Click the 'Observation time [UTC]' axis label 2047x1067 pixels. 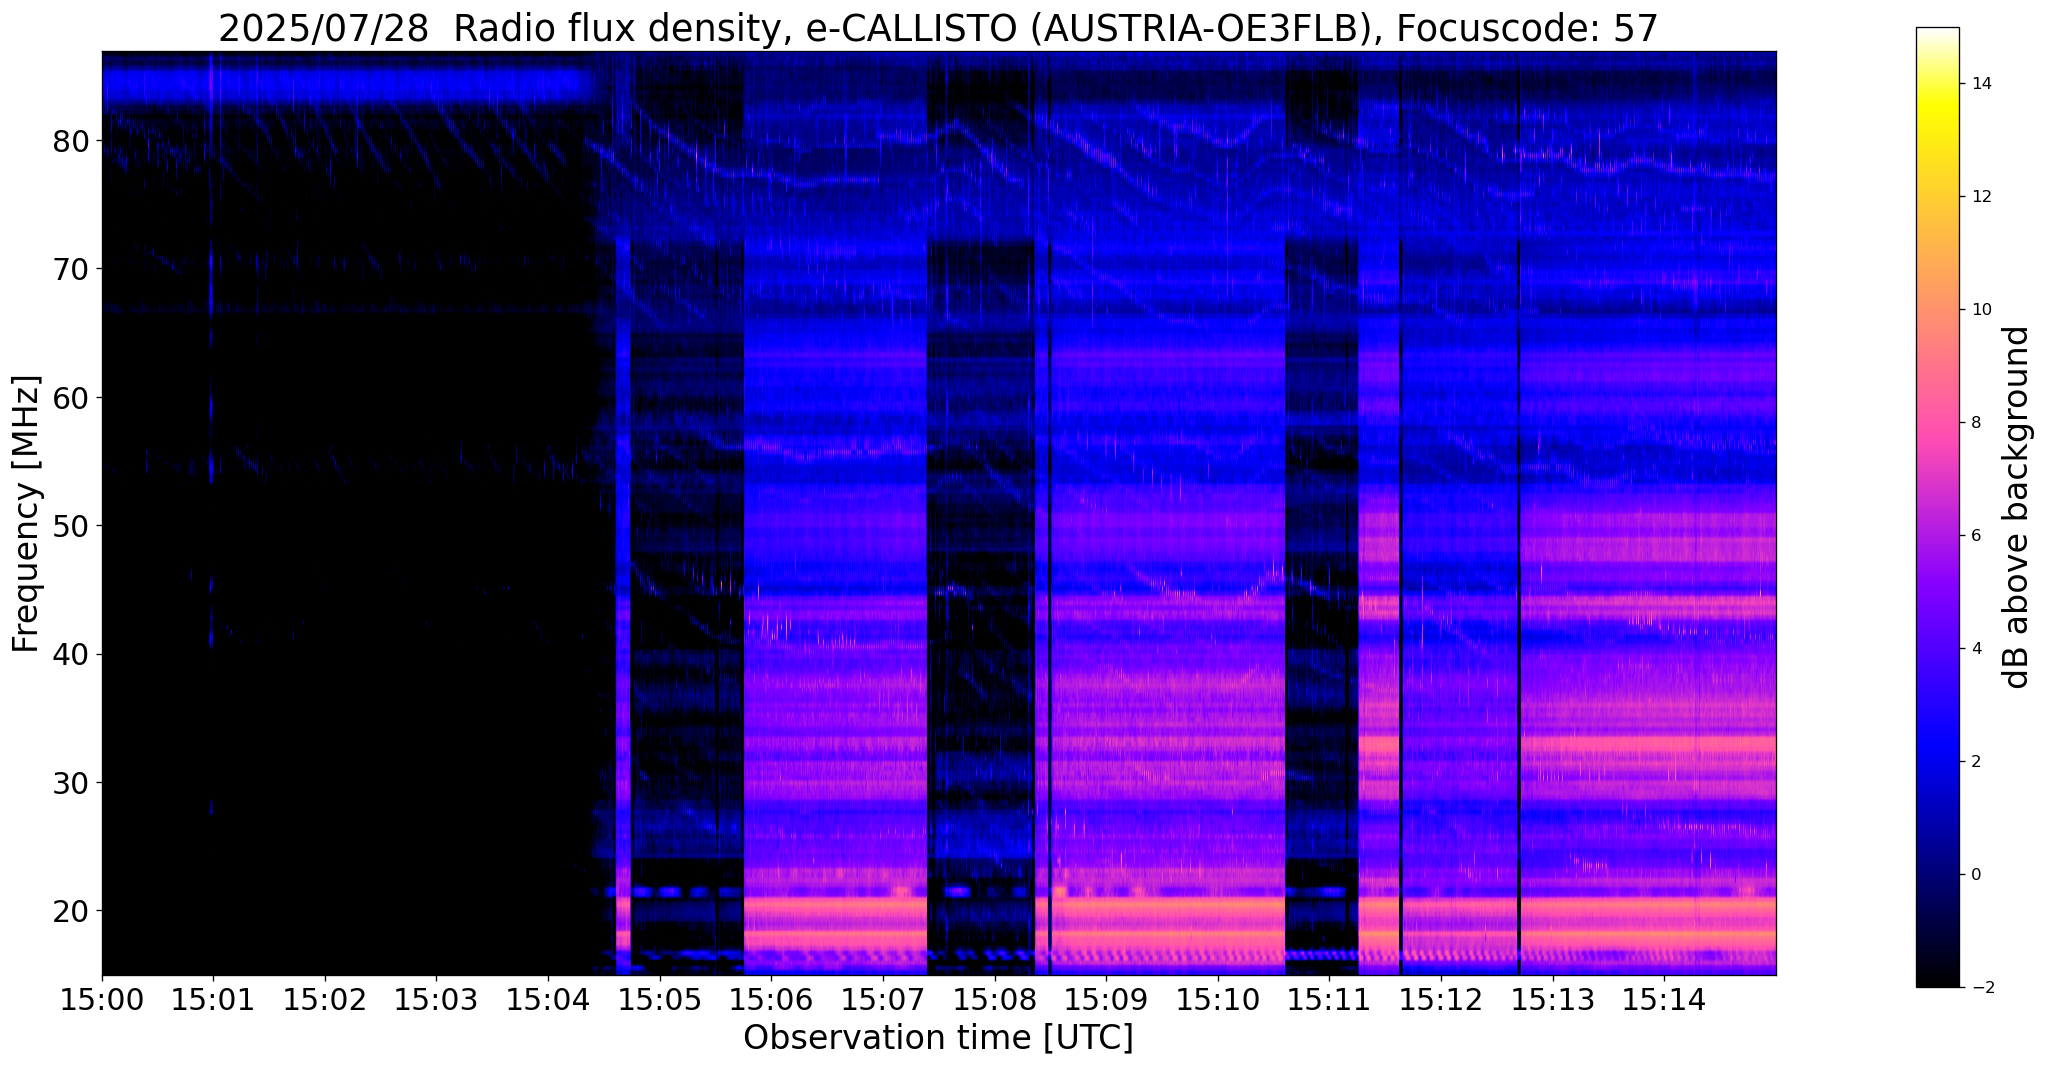938,1038
